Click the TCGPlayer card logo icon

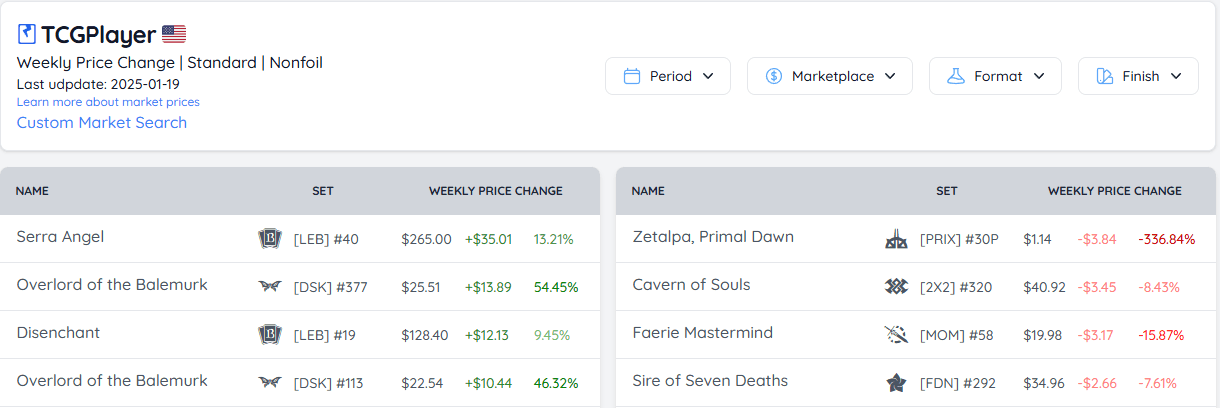(x=27, y=34)
